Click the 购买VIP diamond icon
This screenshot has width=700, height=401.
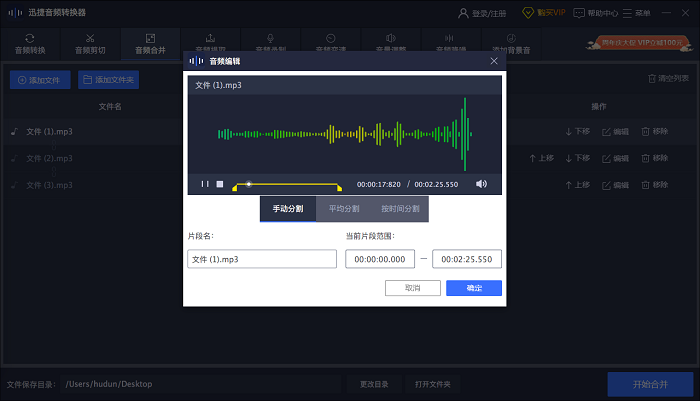(528, 13)
